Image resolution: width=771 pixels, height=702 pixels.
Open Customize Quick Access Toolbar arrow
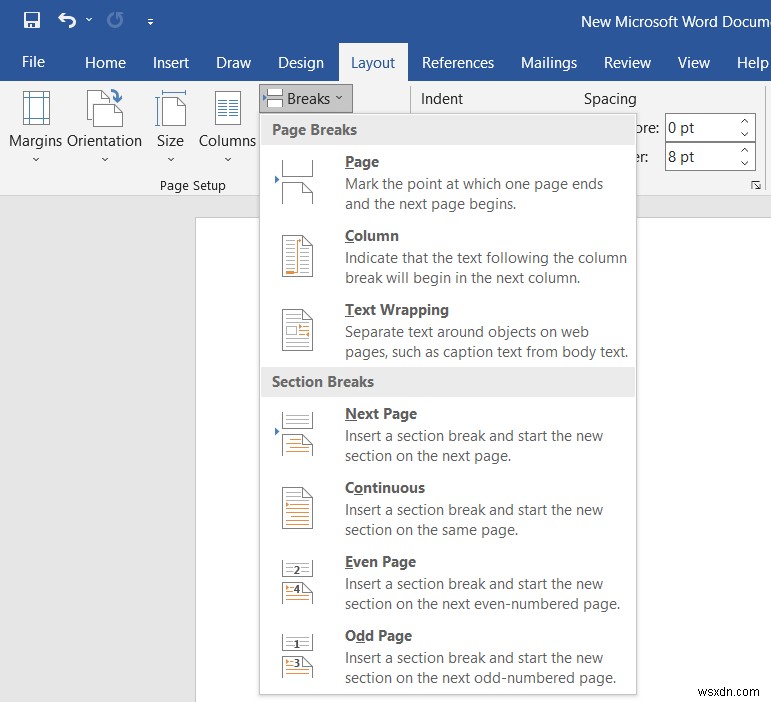click(150, 21)
